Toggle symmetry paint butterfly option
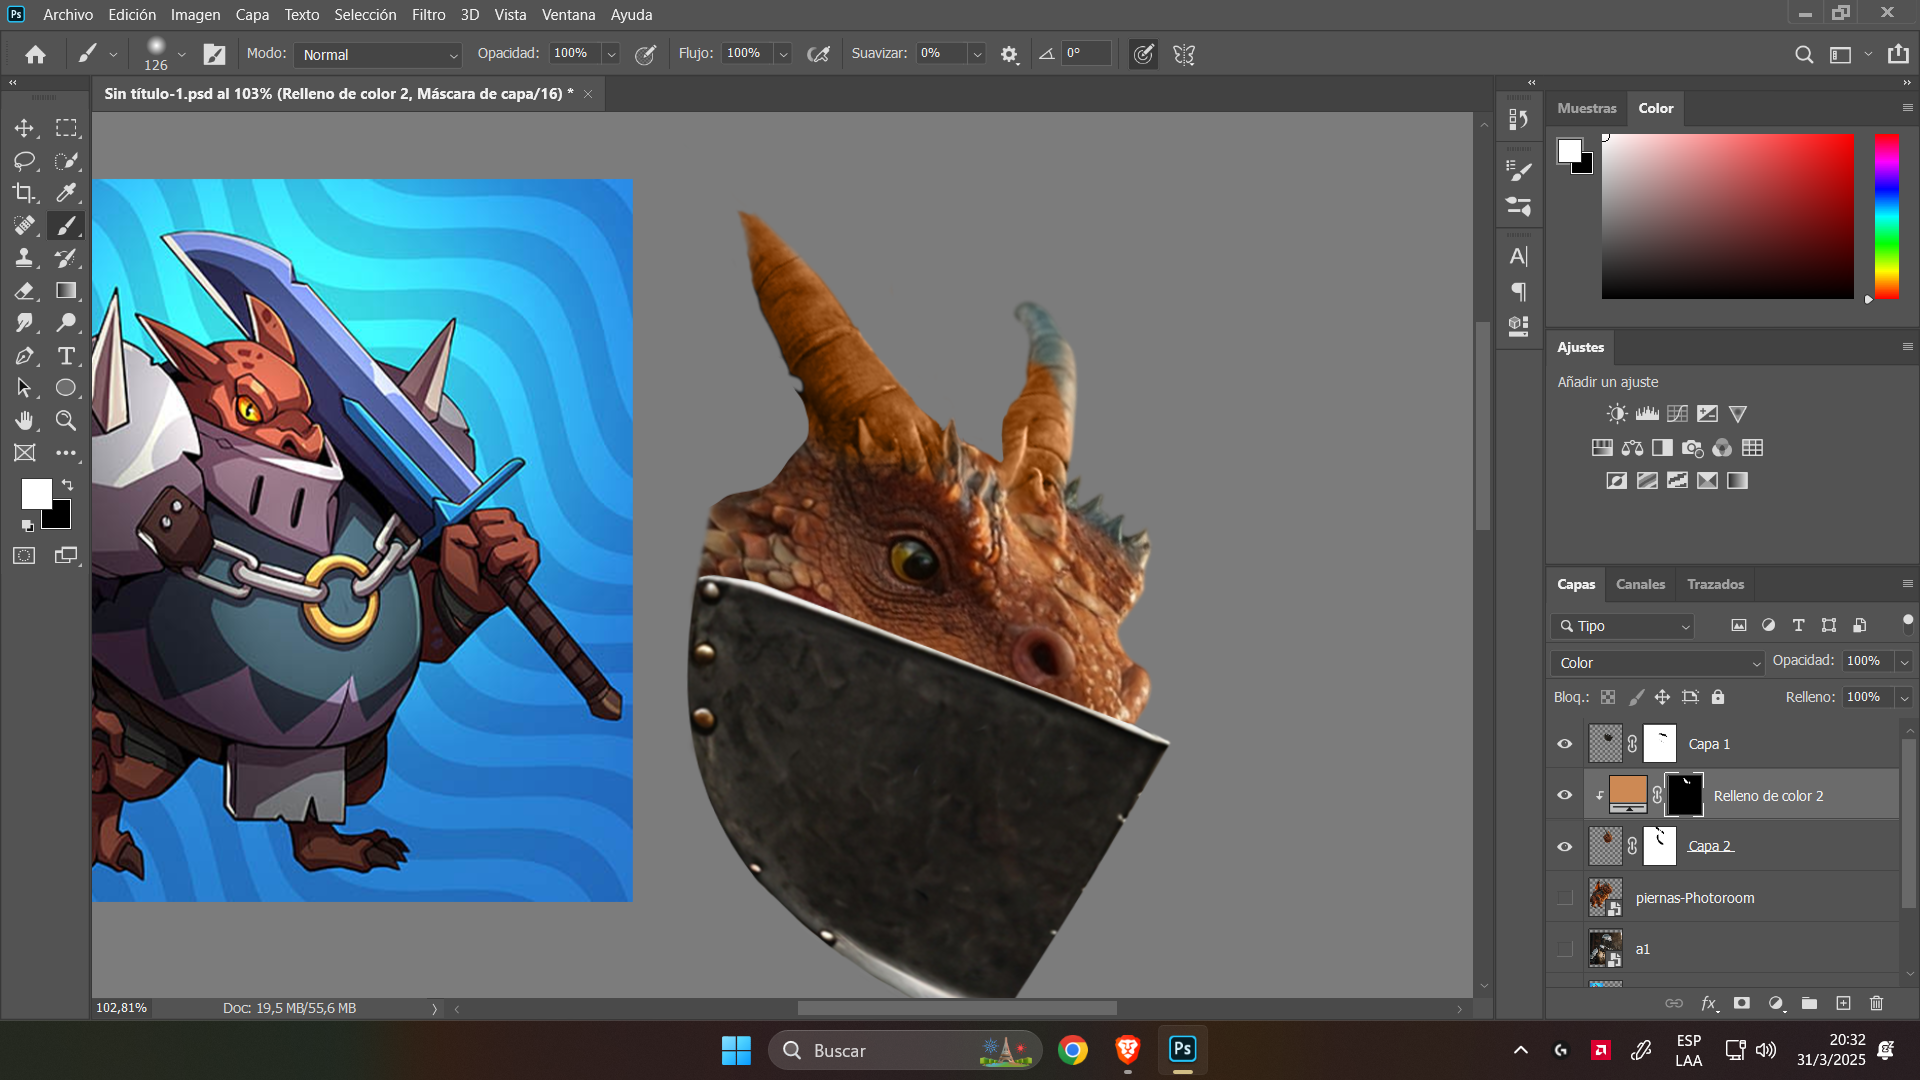 [1184, 55]
